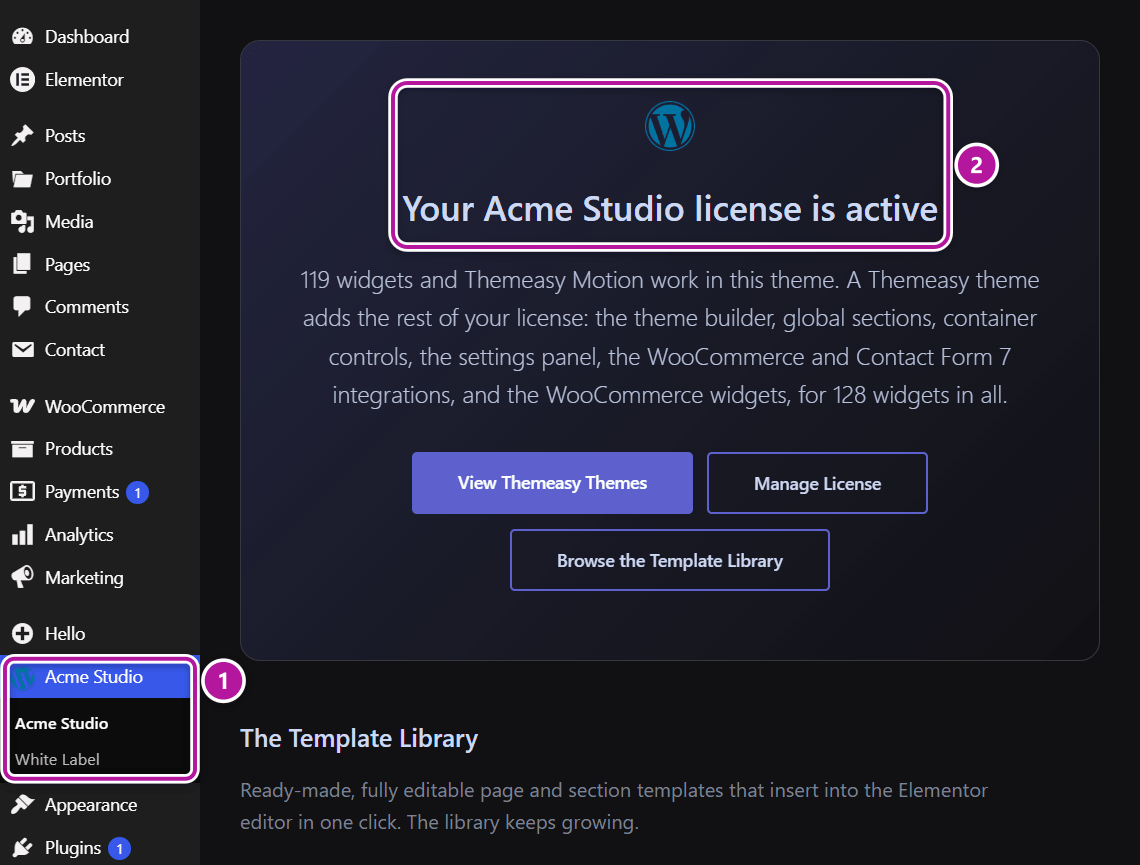The image size is (1140, 865).
Task: Click the Payments dollar icon
Action: 23,492
